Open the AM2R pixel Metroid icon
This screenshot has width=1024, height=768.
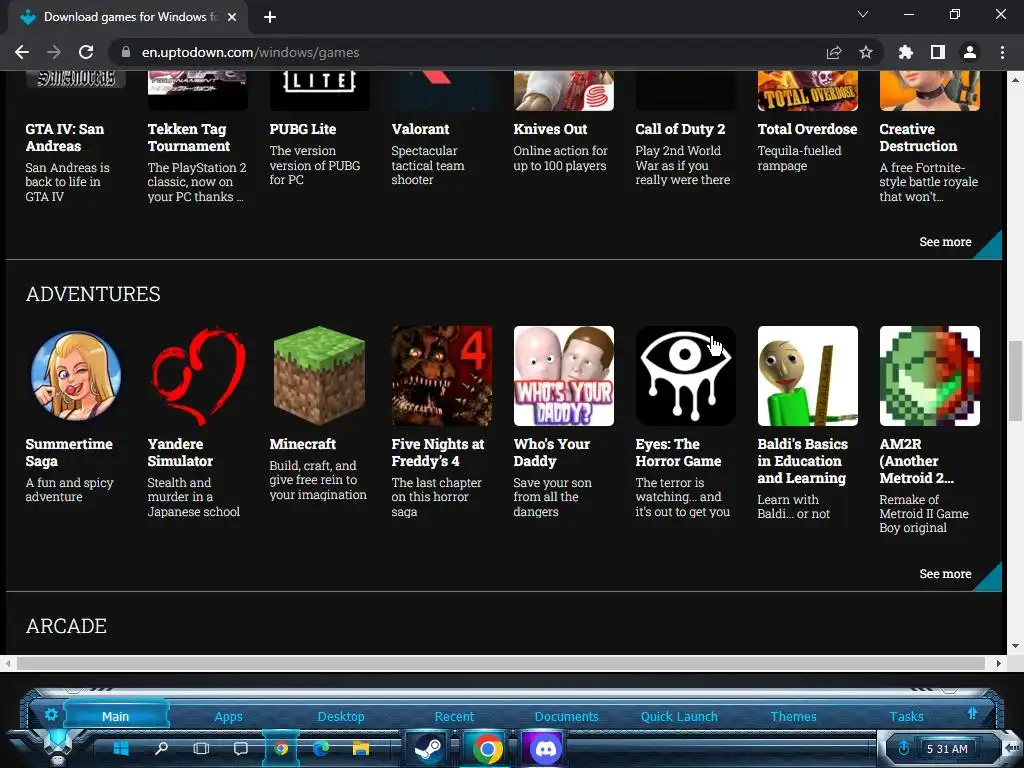(x=930, y=376)
